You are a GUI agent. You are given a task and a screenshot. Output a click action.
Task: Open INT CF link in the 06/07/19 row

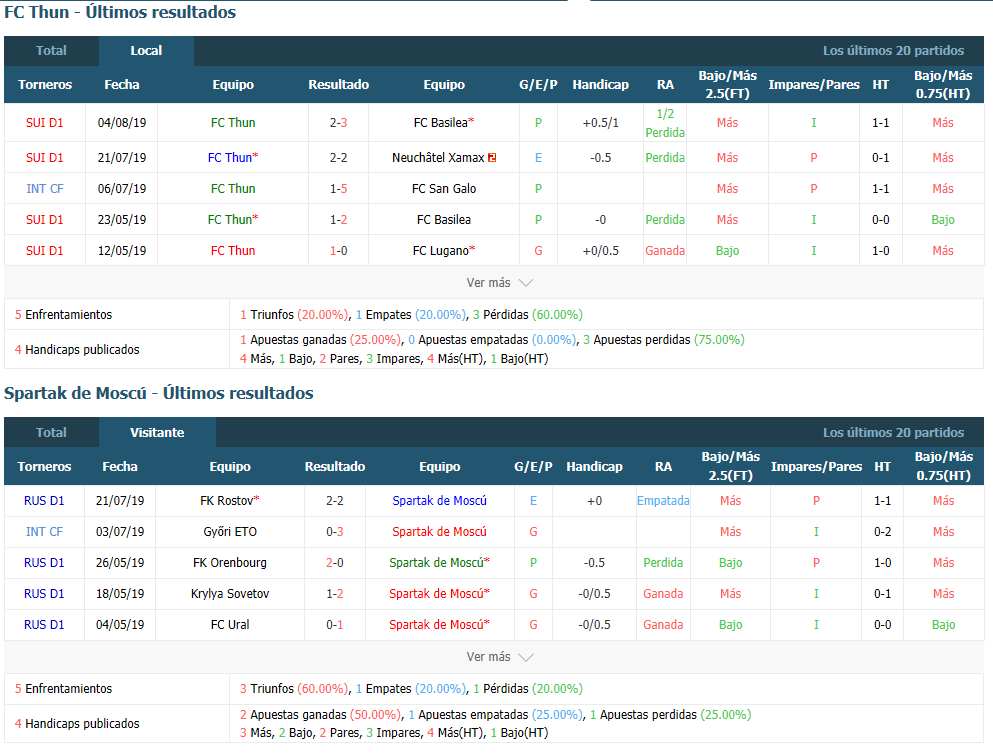44,189
